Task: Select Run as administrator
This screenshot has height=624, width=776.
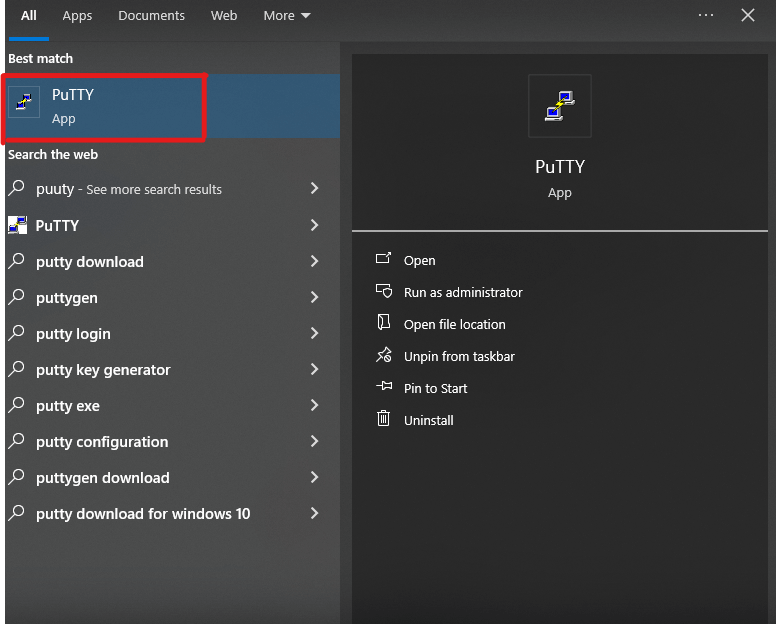Action: pos(463,292)
